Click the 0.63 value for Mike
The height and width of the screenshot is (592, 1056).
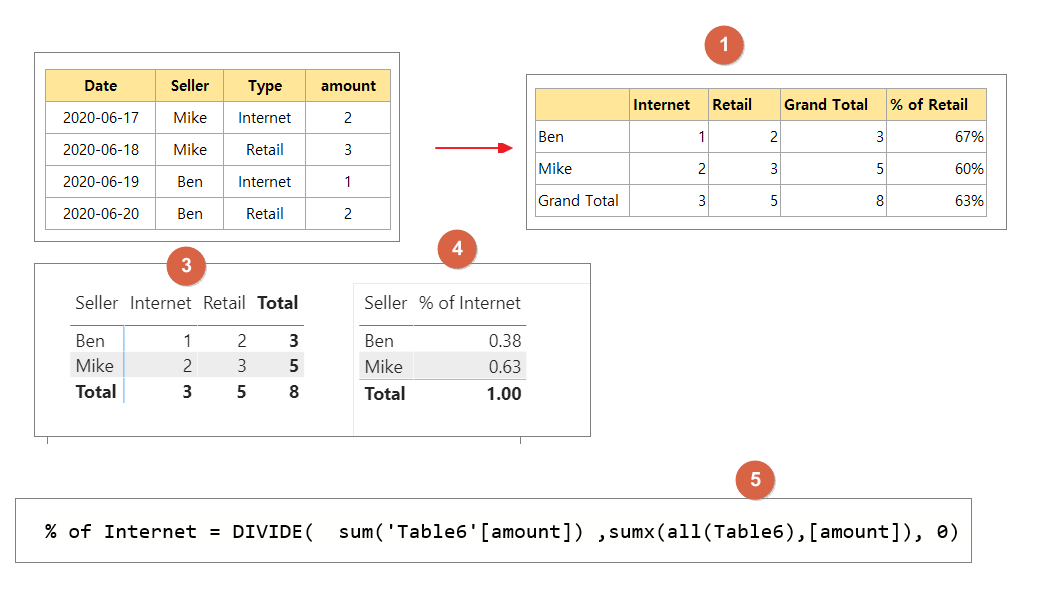coord(504,366)
